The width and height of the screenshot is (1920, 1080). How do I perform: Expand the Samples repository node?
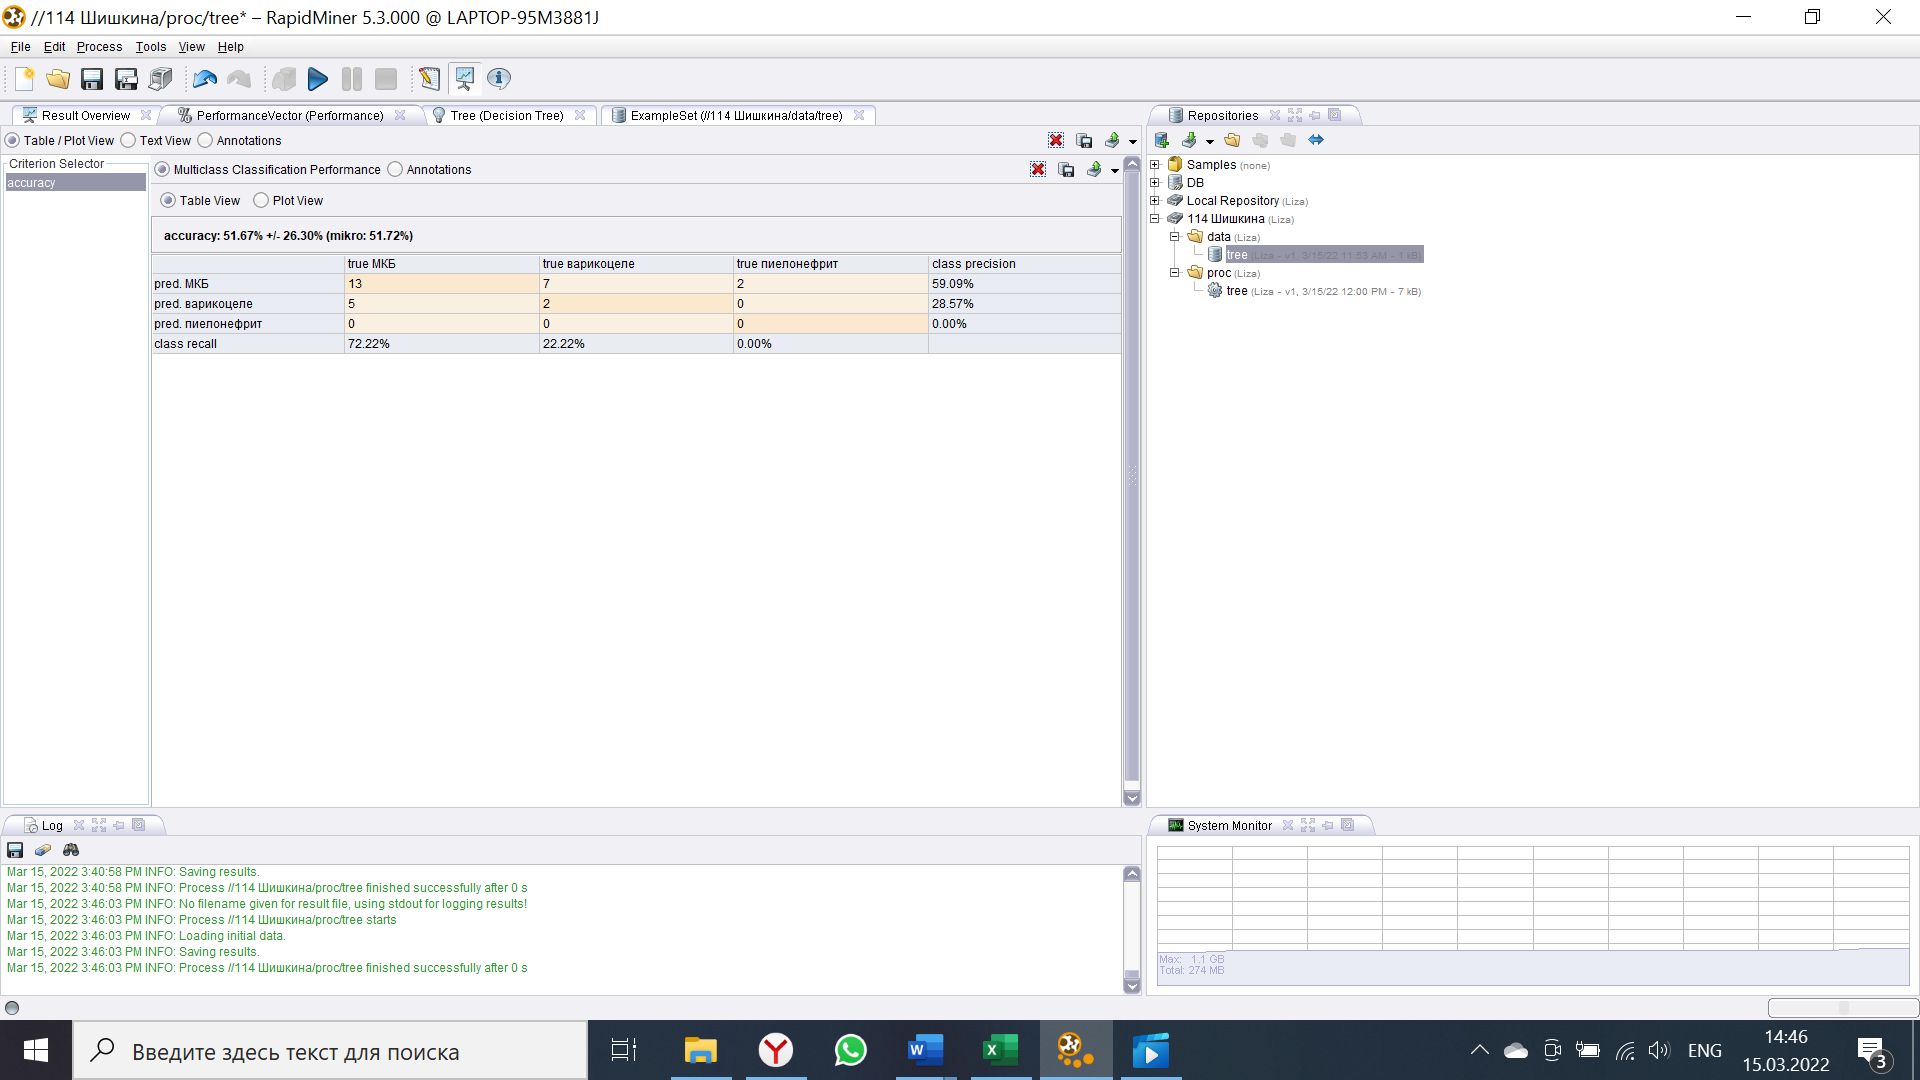pos(1155,165)
